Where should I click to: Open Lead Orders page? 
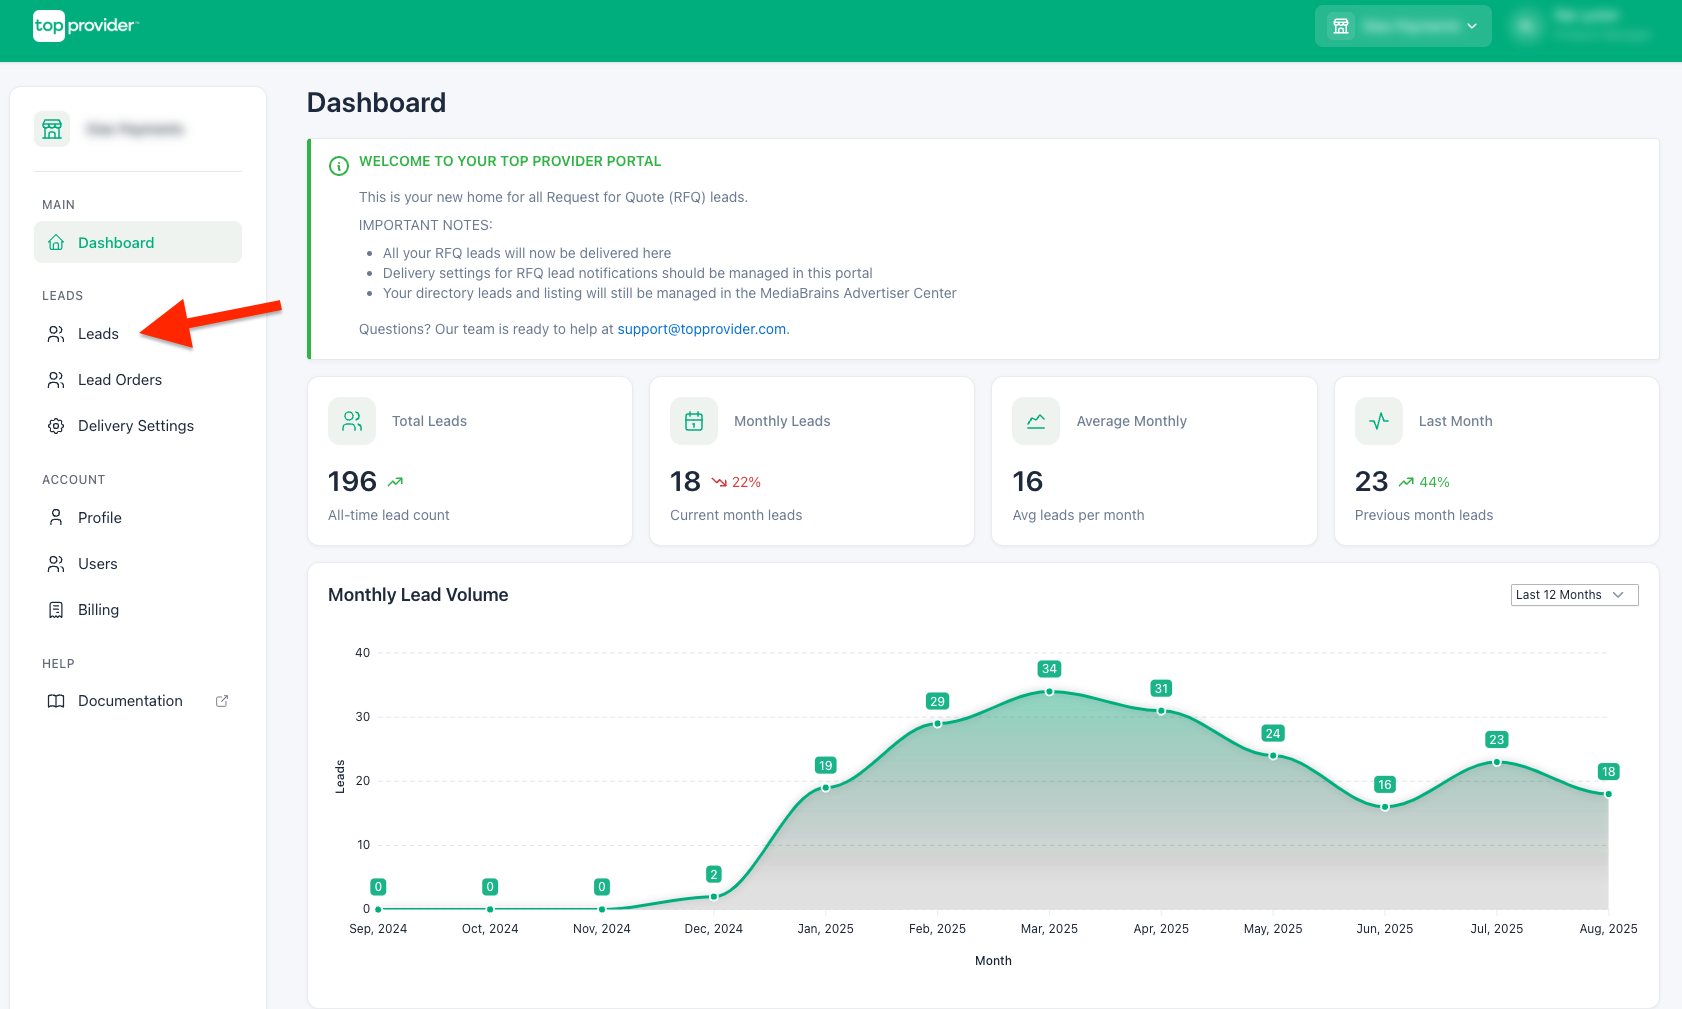tap(119, 380)
